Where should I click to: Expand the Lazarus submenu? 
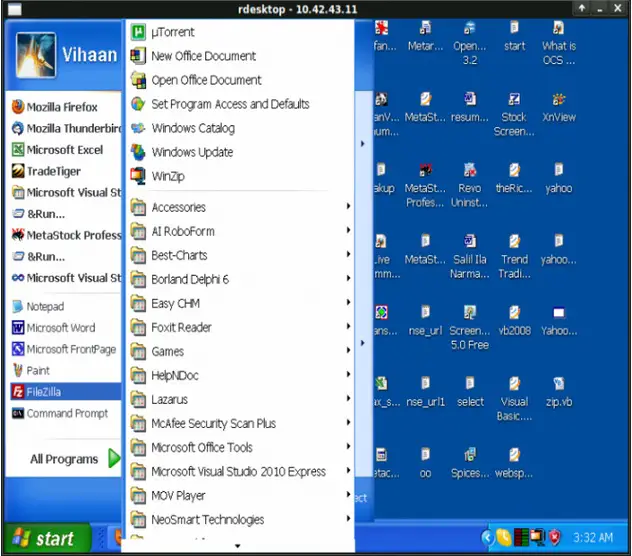(241, 399)
